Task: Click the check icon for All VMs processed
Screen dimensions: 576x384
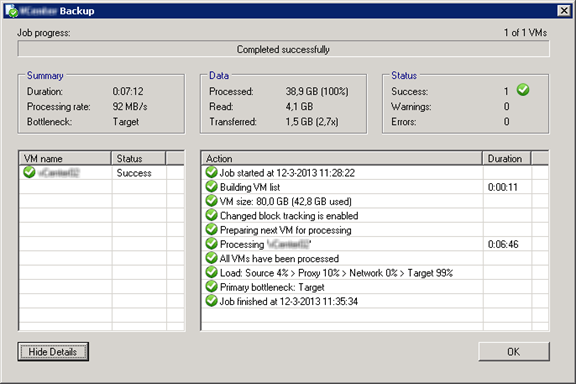Action: click(x=211, y=258)
